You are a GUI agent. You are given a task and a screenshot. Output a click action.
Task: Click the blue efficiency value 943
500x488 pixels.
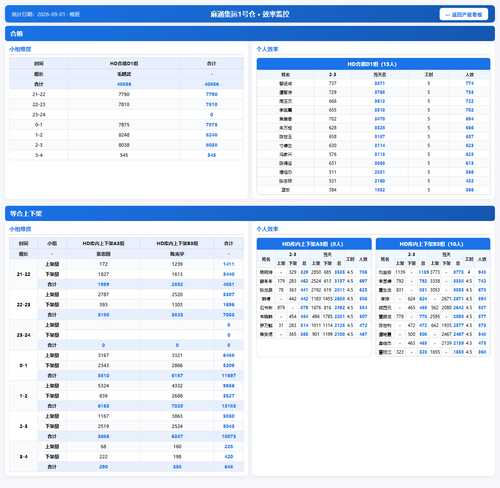(x=482, y=272)
